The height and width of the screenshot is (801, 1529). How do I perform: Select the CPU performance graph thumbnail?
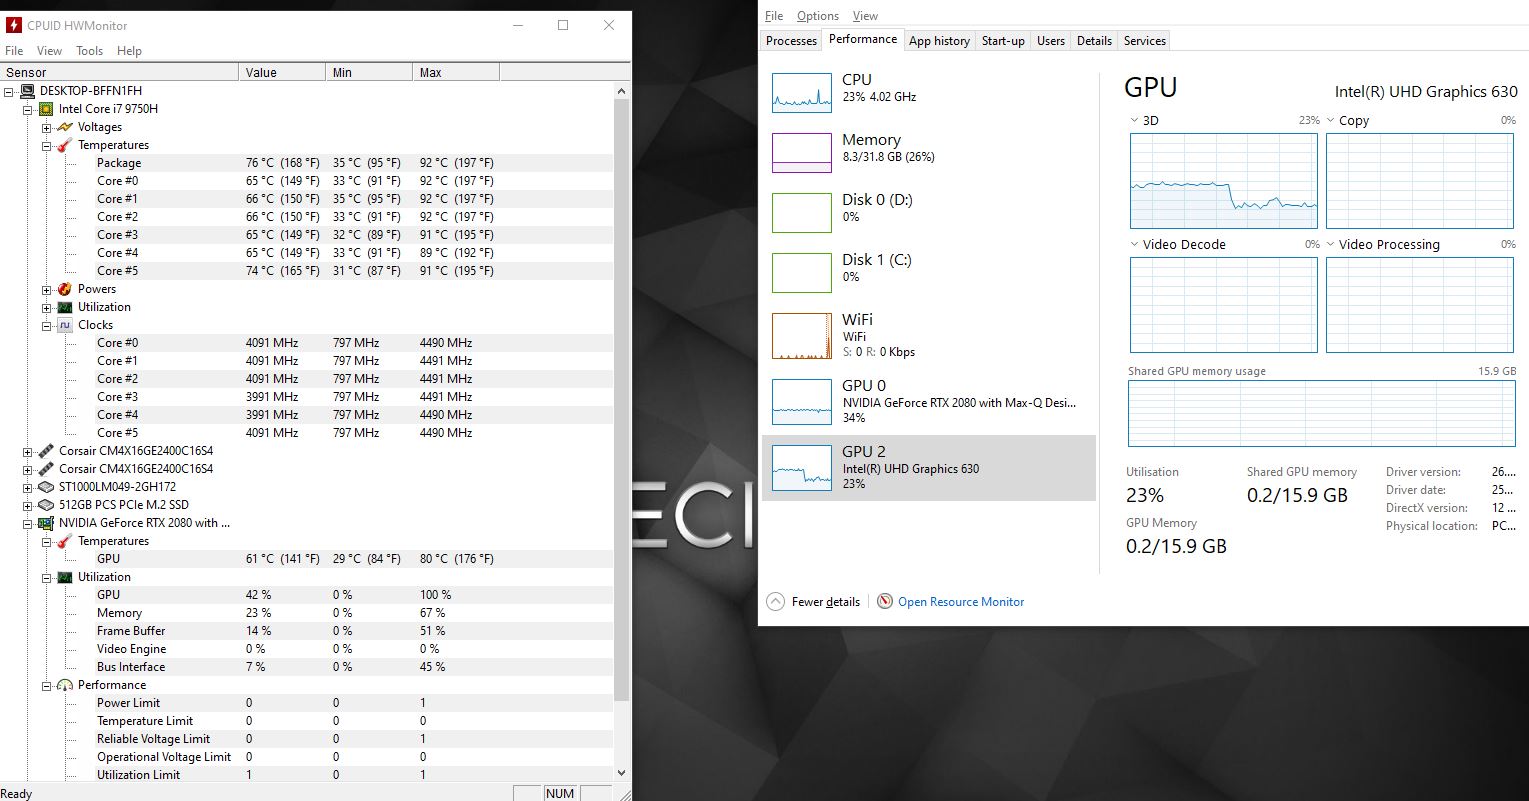click(802, 93)
